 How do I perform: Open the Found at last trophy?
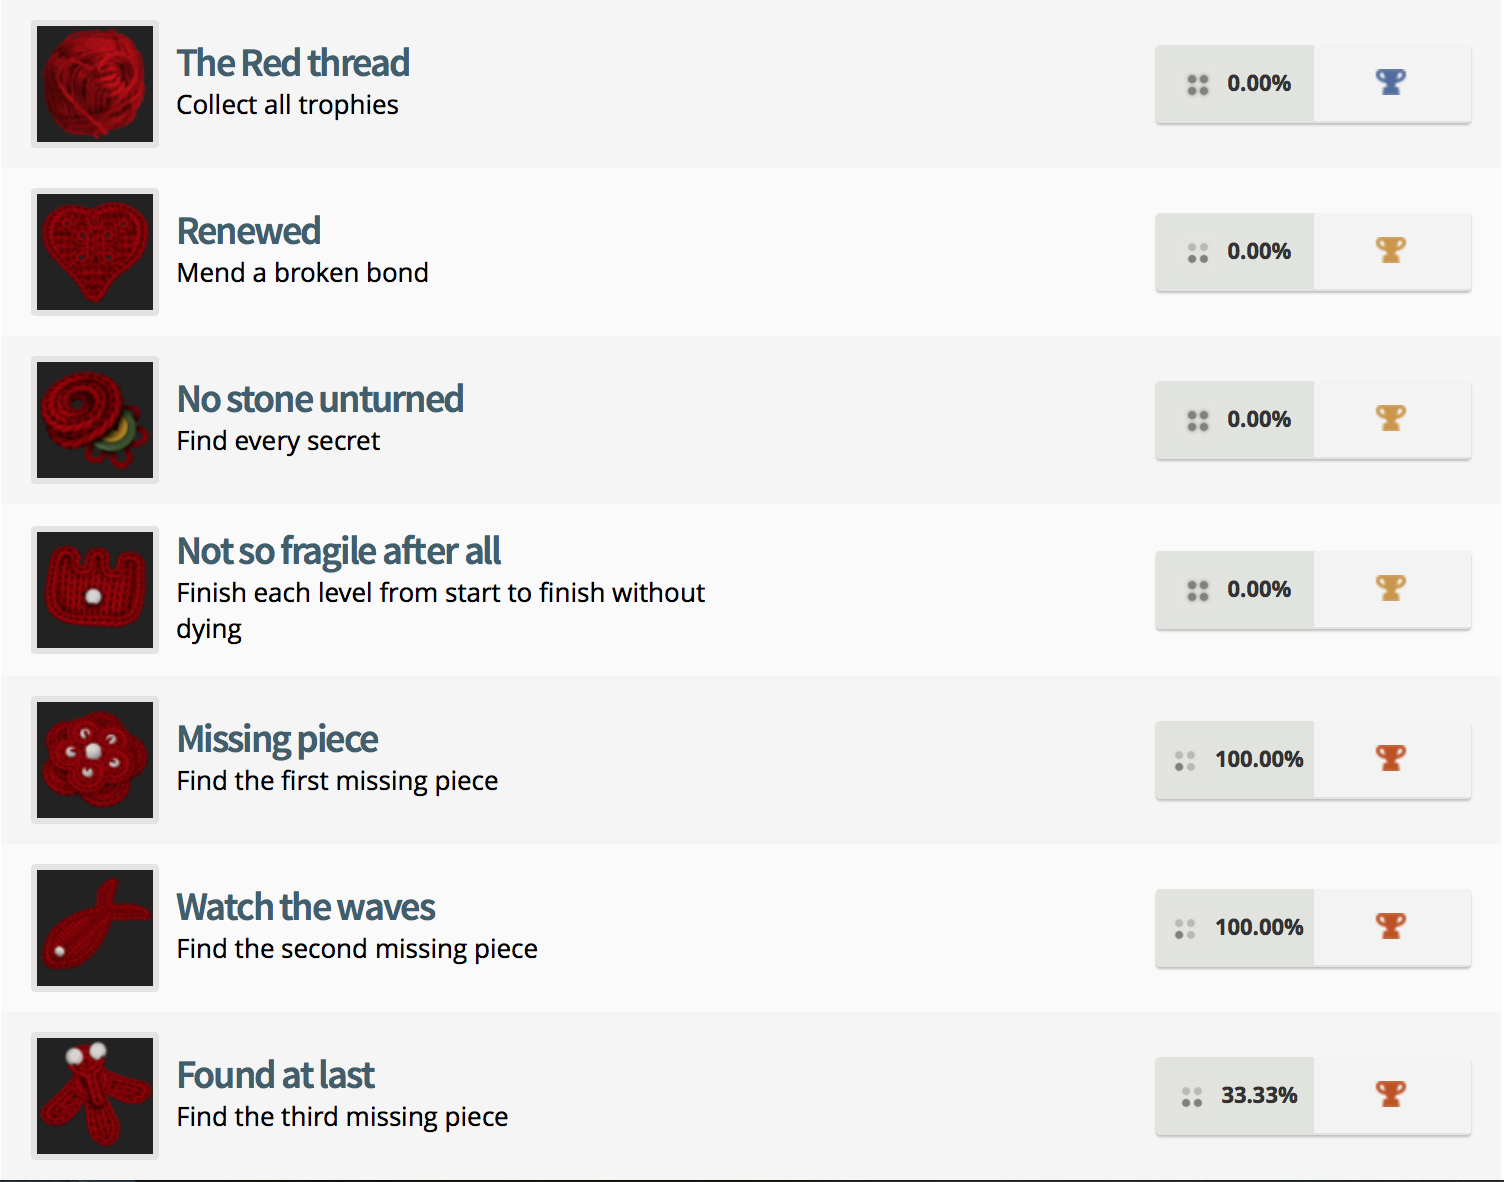276,1075
